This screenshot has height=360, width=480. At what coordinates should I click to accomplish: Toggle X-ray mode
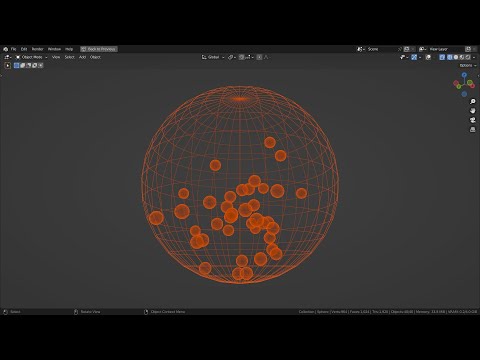coord(442,57)
